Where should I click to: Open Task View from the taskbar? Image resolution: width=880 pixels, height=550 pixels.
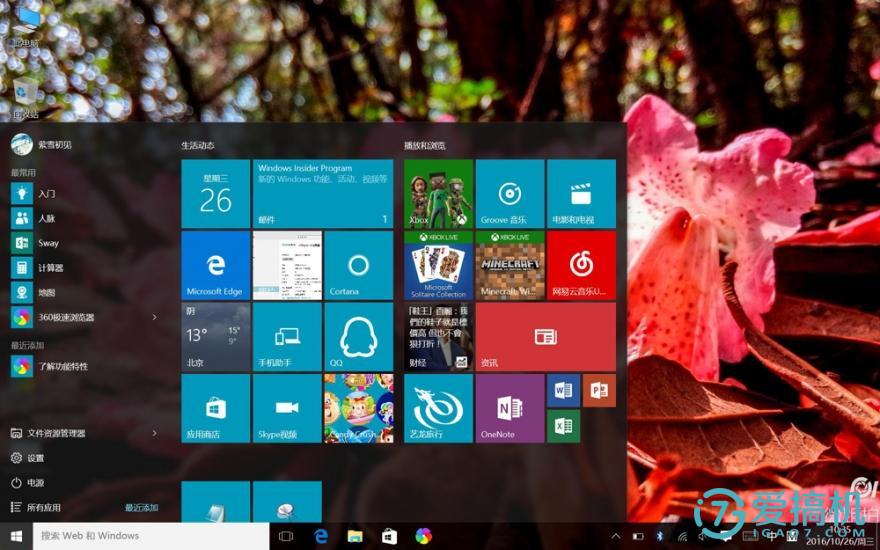tap(286, 537)
